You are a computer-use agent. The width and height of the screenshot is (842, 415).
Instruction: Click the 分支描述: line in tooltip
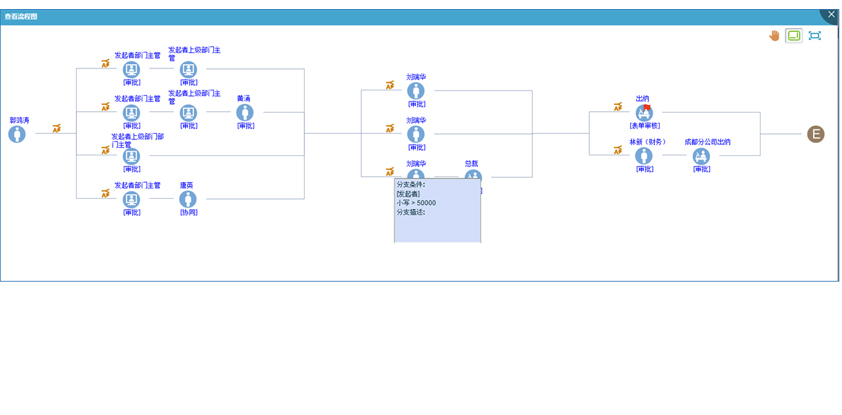411,212
